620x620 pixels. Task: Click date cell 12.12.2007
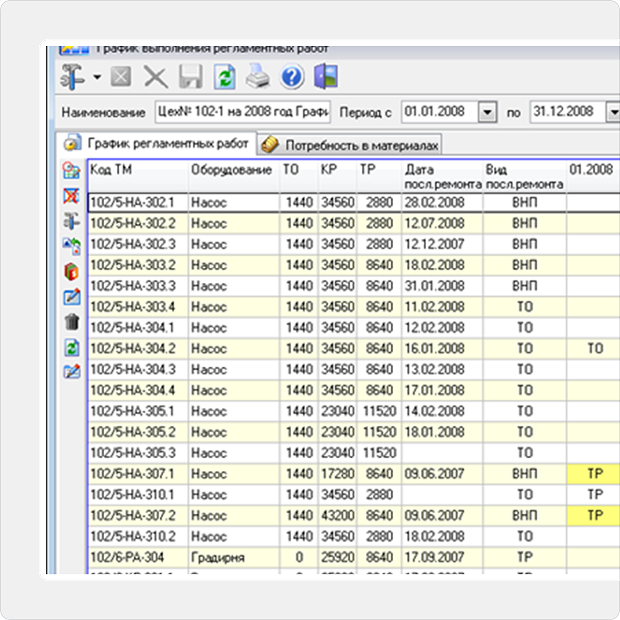(x=442, y=244)
